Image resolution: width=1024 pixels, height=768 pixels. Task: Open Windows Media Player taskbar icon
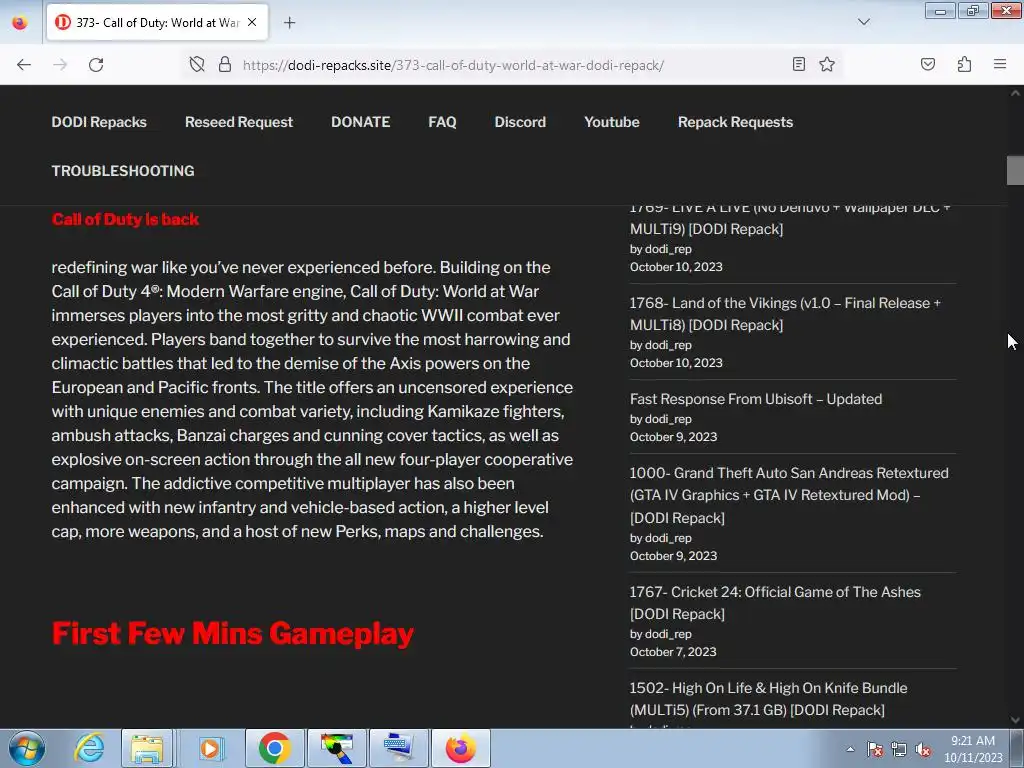210,748
